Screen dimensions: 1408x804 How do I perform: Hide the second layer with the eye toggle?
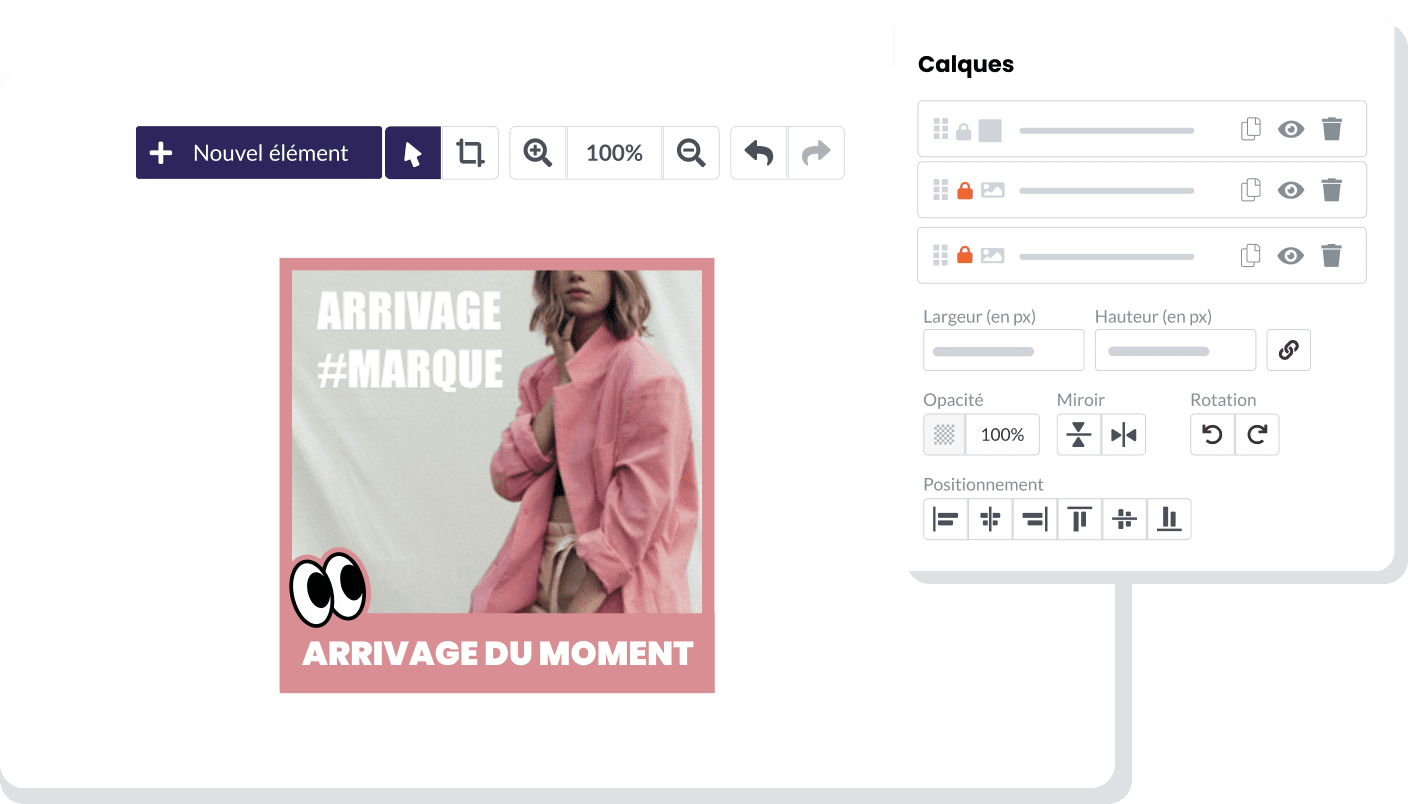click(x=1291, y=190)
